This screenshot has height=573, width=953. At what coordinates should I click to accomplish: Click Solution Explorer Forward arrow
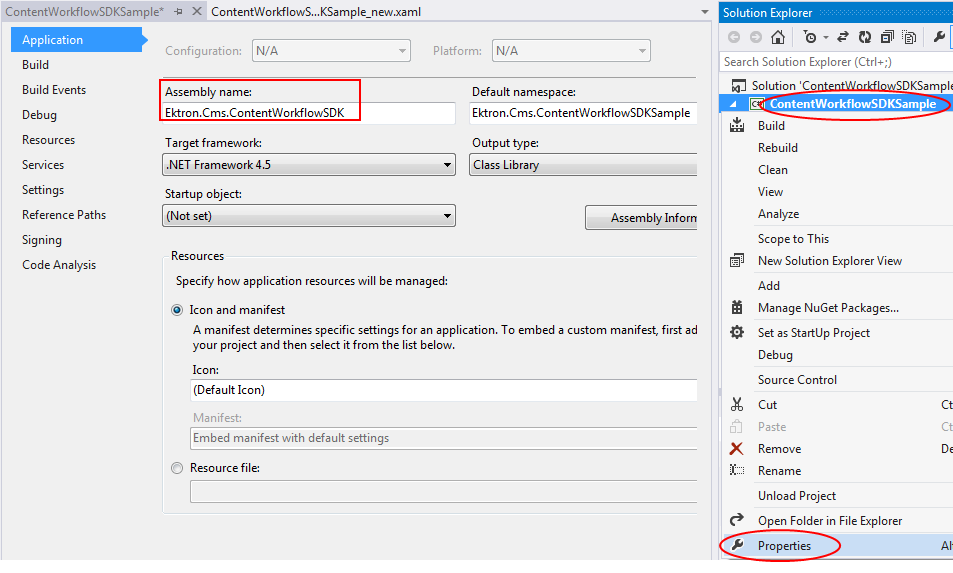(755, 38)
